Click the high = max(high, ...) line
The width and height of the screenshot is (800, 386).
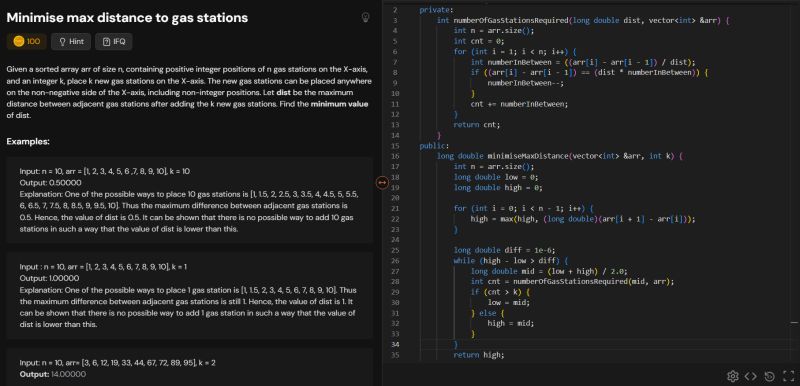pos(583,219)
